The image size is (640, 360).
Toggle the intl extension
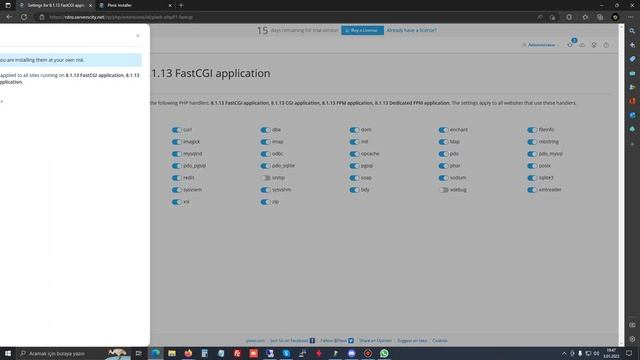pyautogui.click(x=354, y=142)
